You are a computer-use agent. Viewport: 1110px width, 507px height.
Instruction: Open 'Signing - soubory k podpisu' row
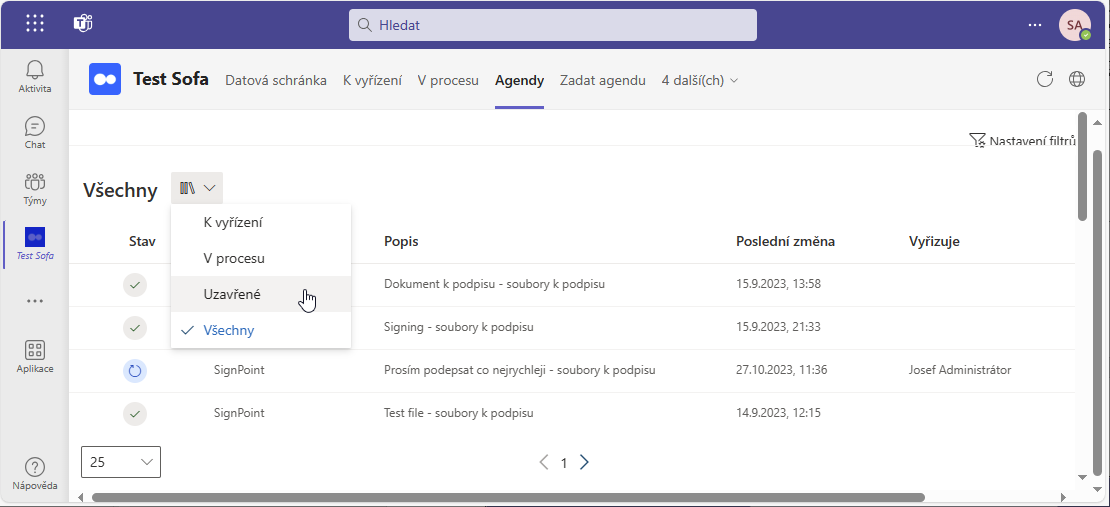[459, 327]
